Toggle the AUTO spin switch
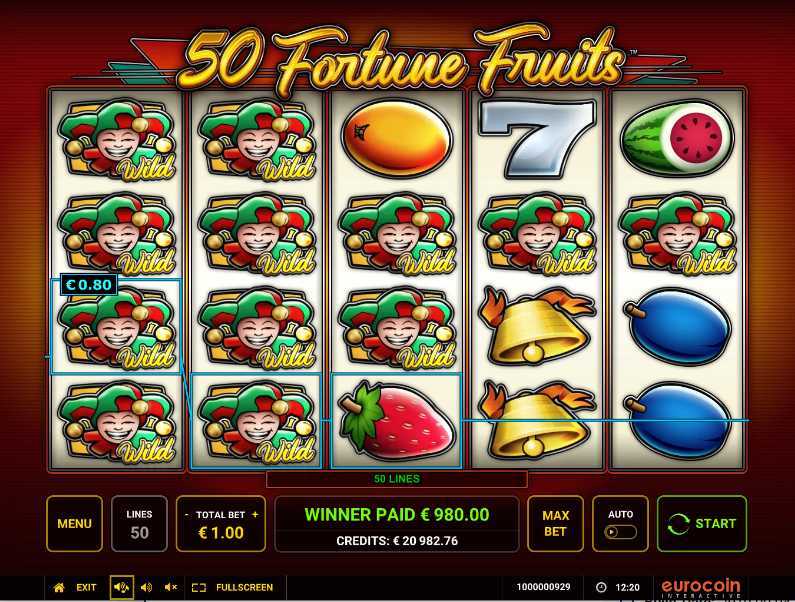This screenshot has height=602, width=795. pos(620,532)
